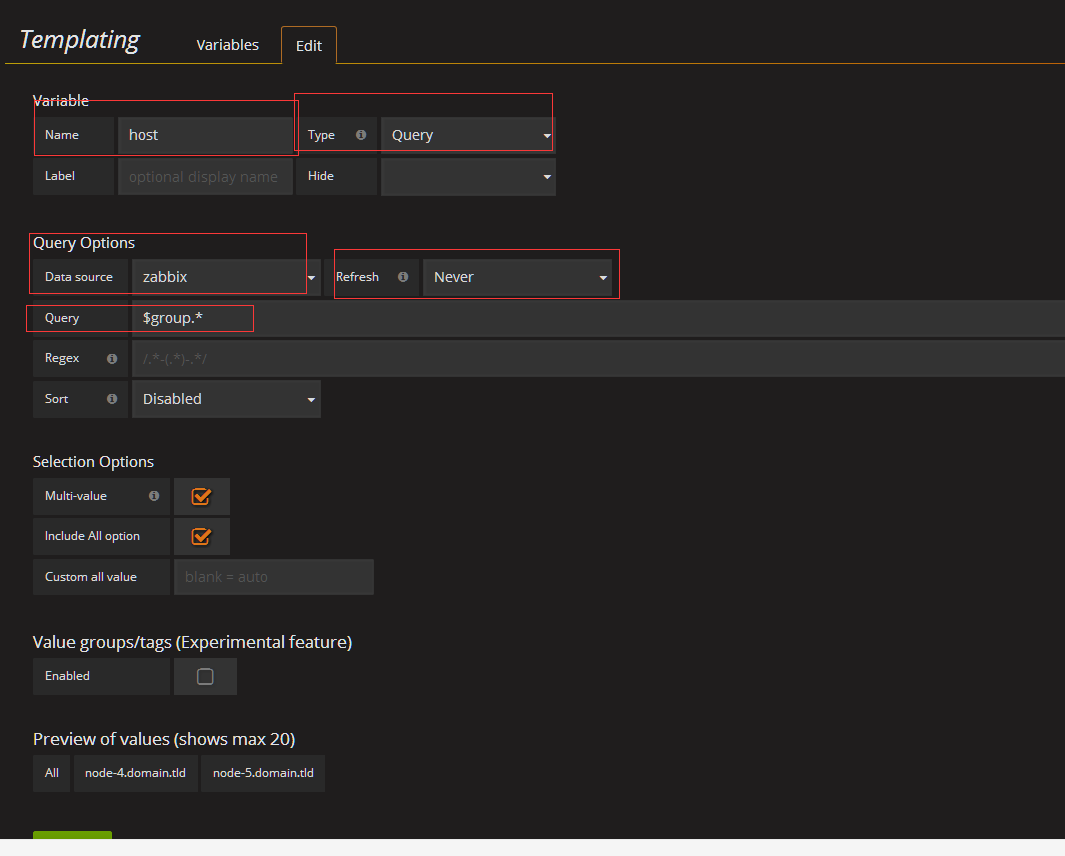Open the Type dropdown showing Query
The width and height of the screenshot is (1065, 856).
coord(468,135)
